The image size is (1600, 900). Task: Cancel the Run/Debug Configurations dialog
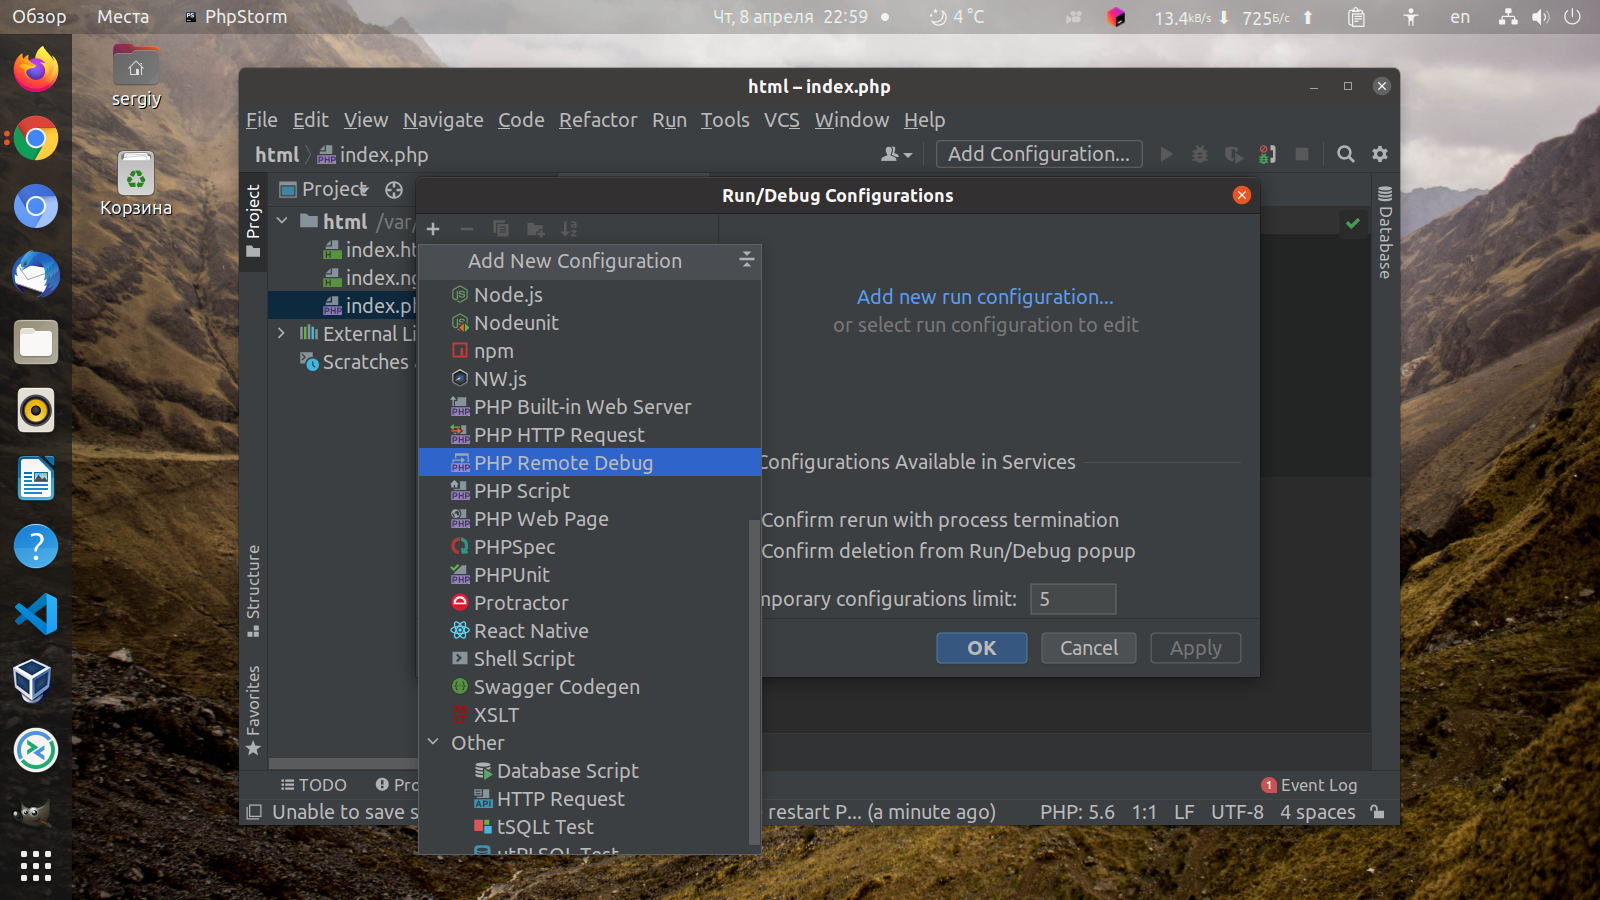pos(1088,648)
